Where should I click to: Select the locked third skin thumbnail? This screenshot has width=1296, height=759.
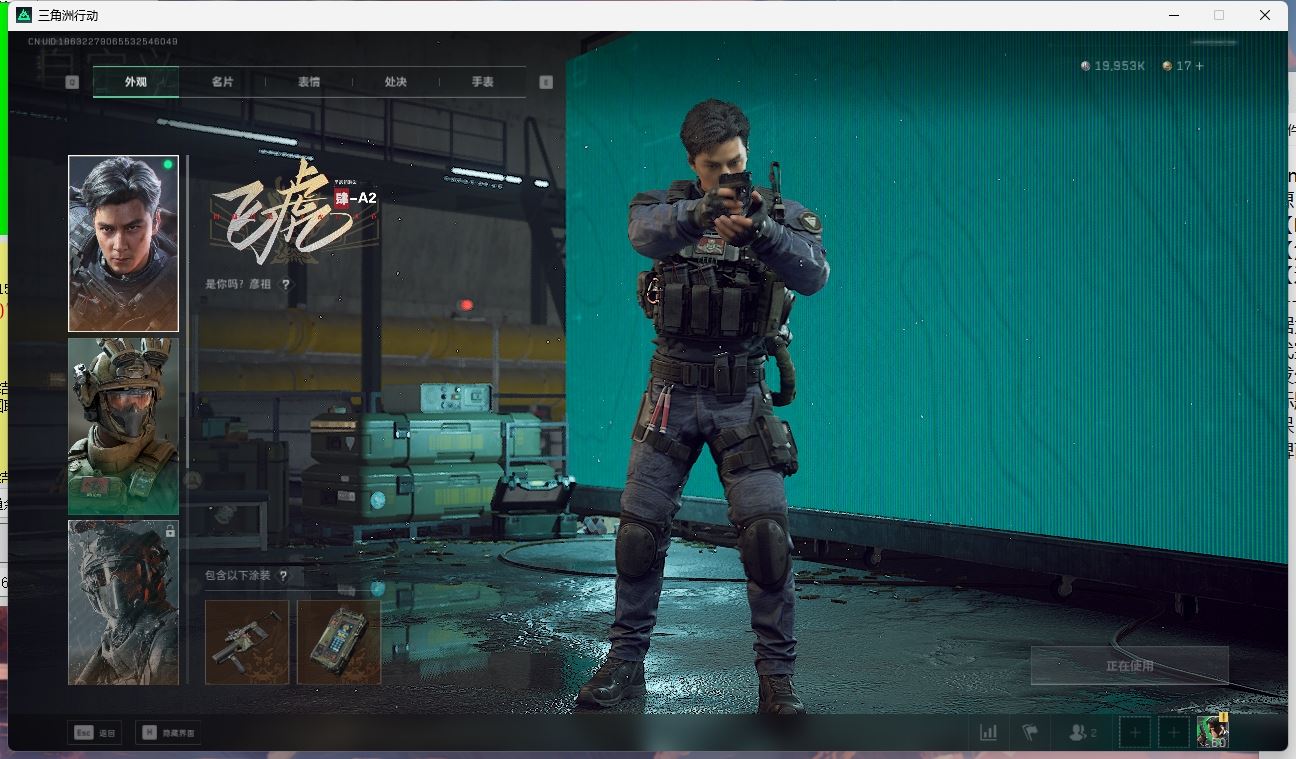[123, 602]
